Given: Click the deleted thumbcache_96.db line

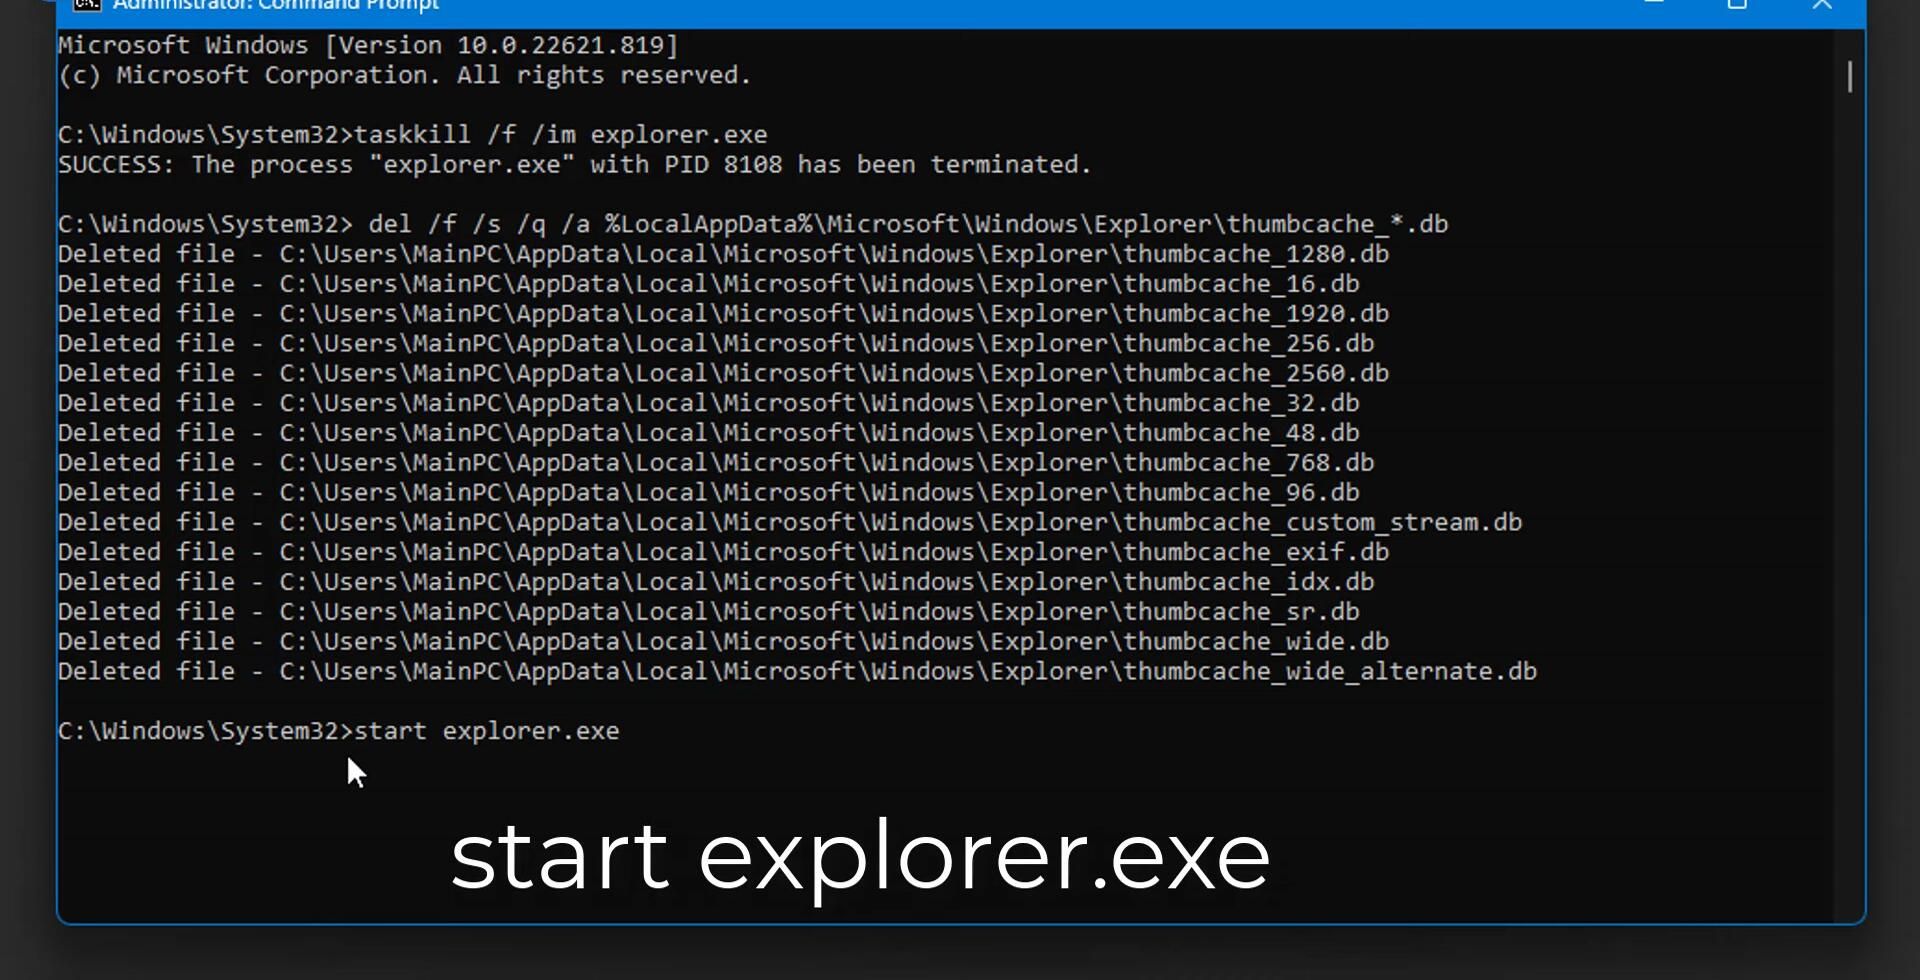Looking at the screenshot, I should pyautogui.click(x=709, y=493).
